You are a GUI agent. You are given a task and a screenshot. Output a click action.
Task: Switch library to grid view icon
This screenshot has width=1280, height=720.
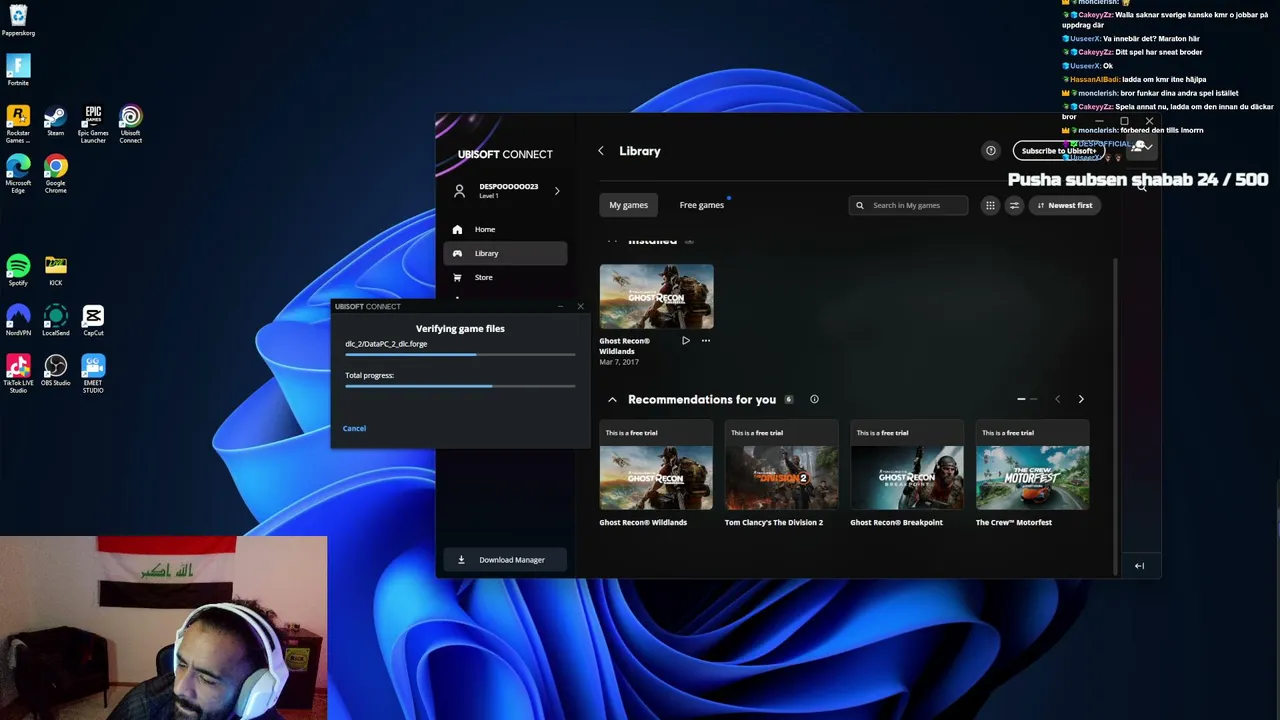(x=990, y=205)
